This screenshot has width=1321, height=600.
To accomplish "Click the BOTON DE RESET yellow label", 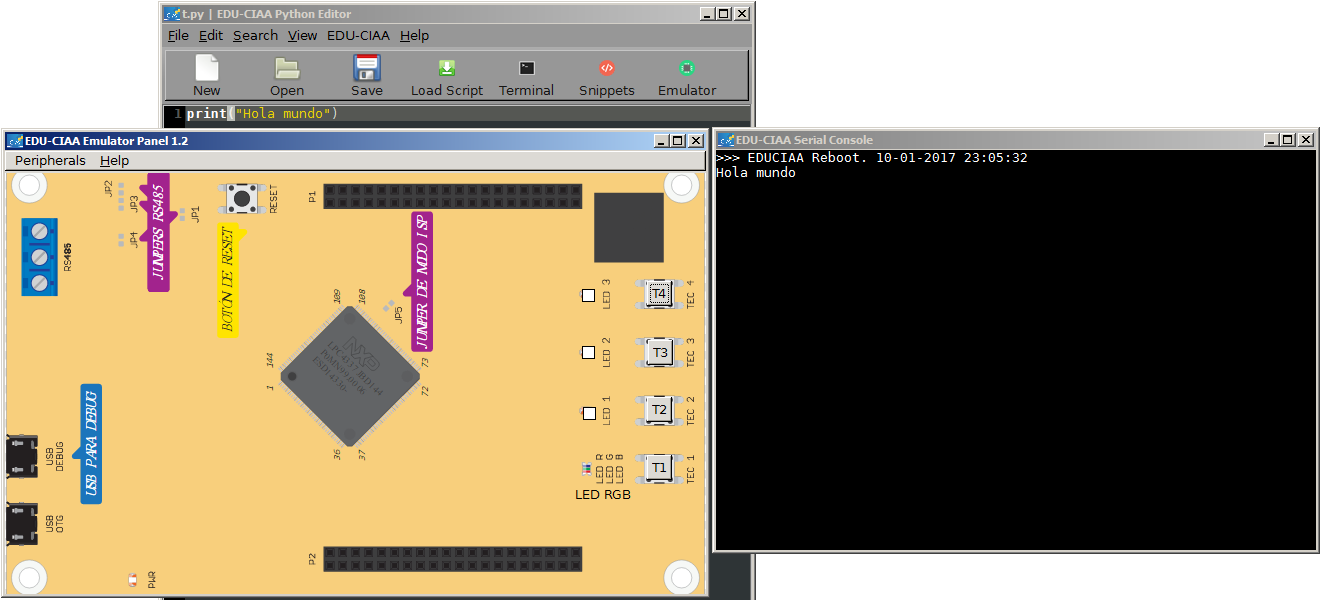I will click(x=229, y=281).
